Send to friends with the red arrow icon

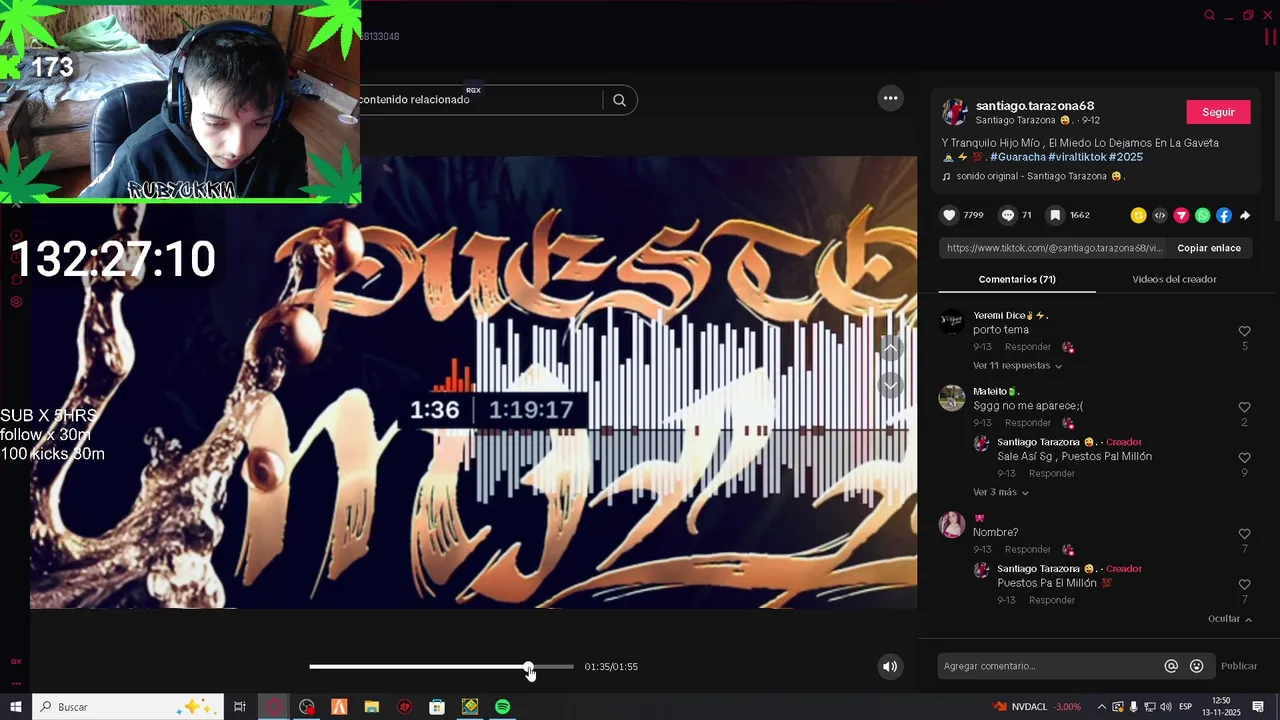click(1181, 215)
